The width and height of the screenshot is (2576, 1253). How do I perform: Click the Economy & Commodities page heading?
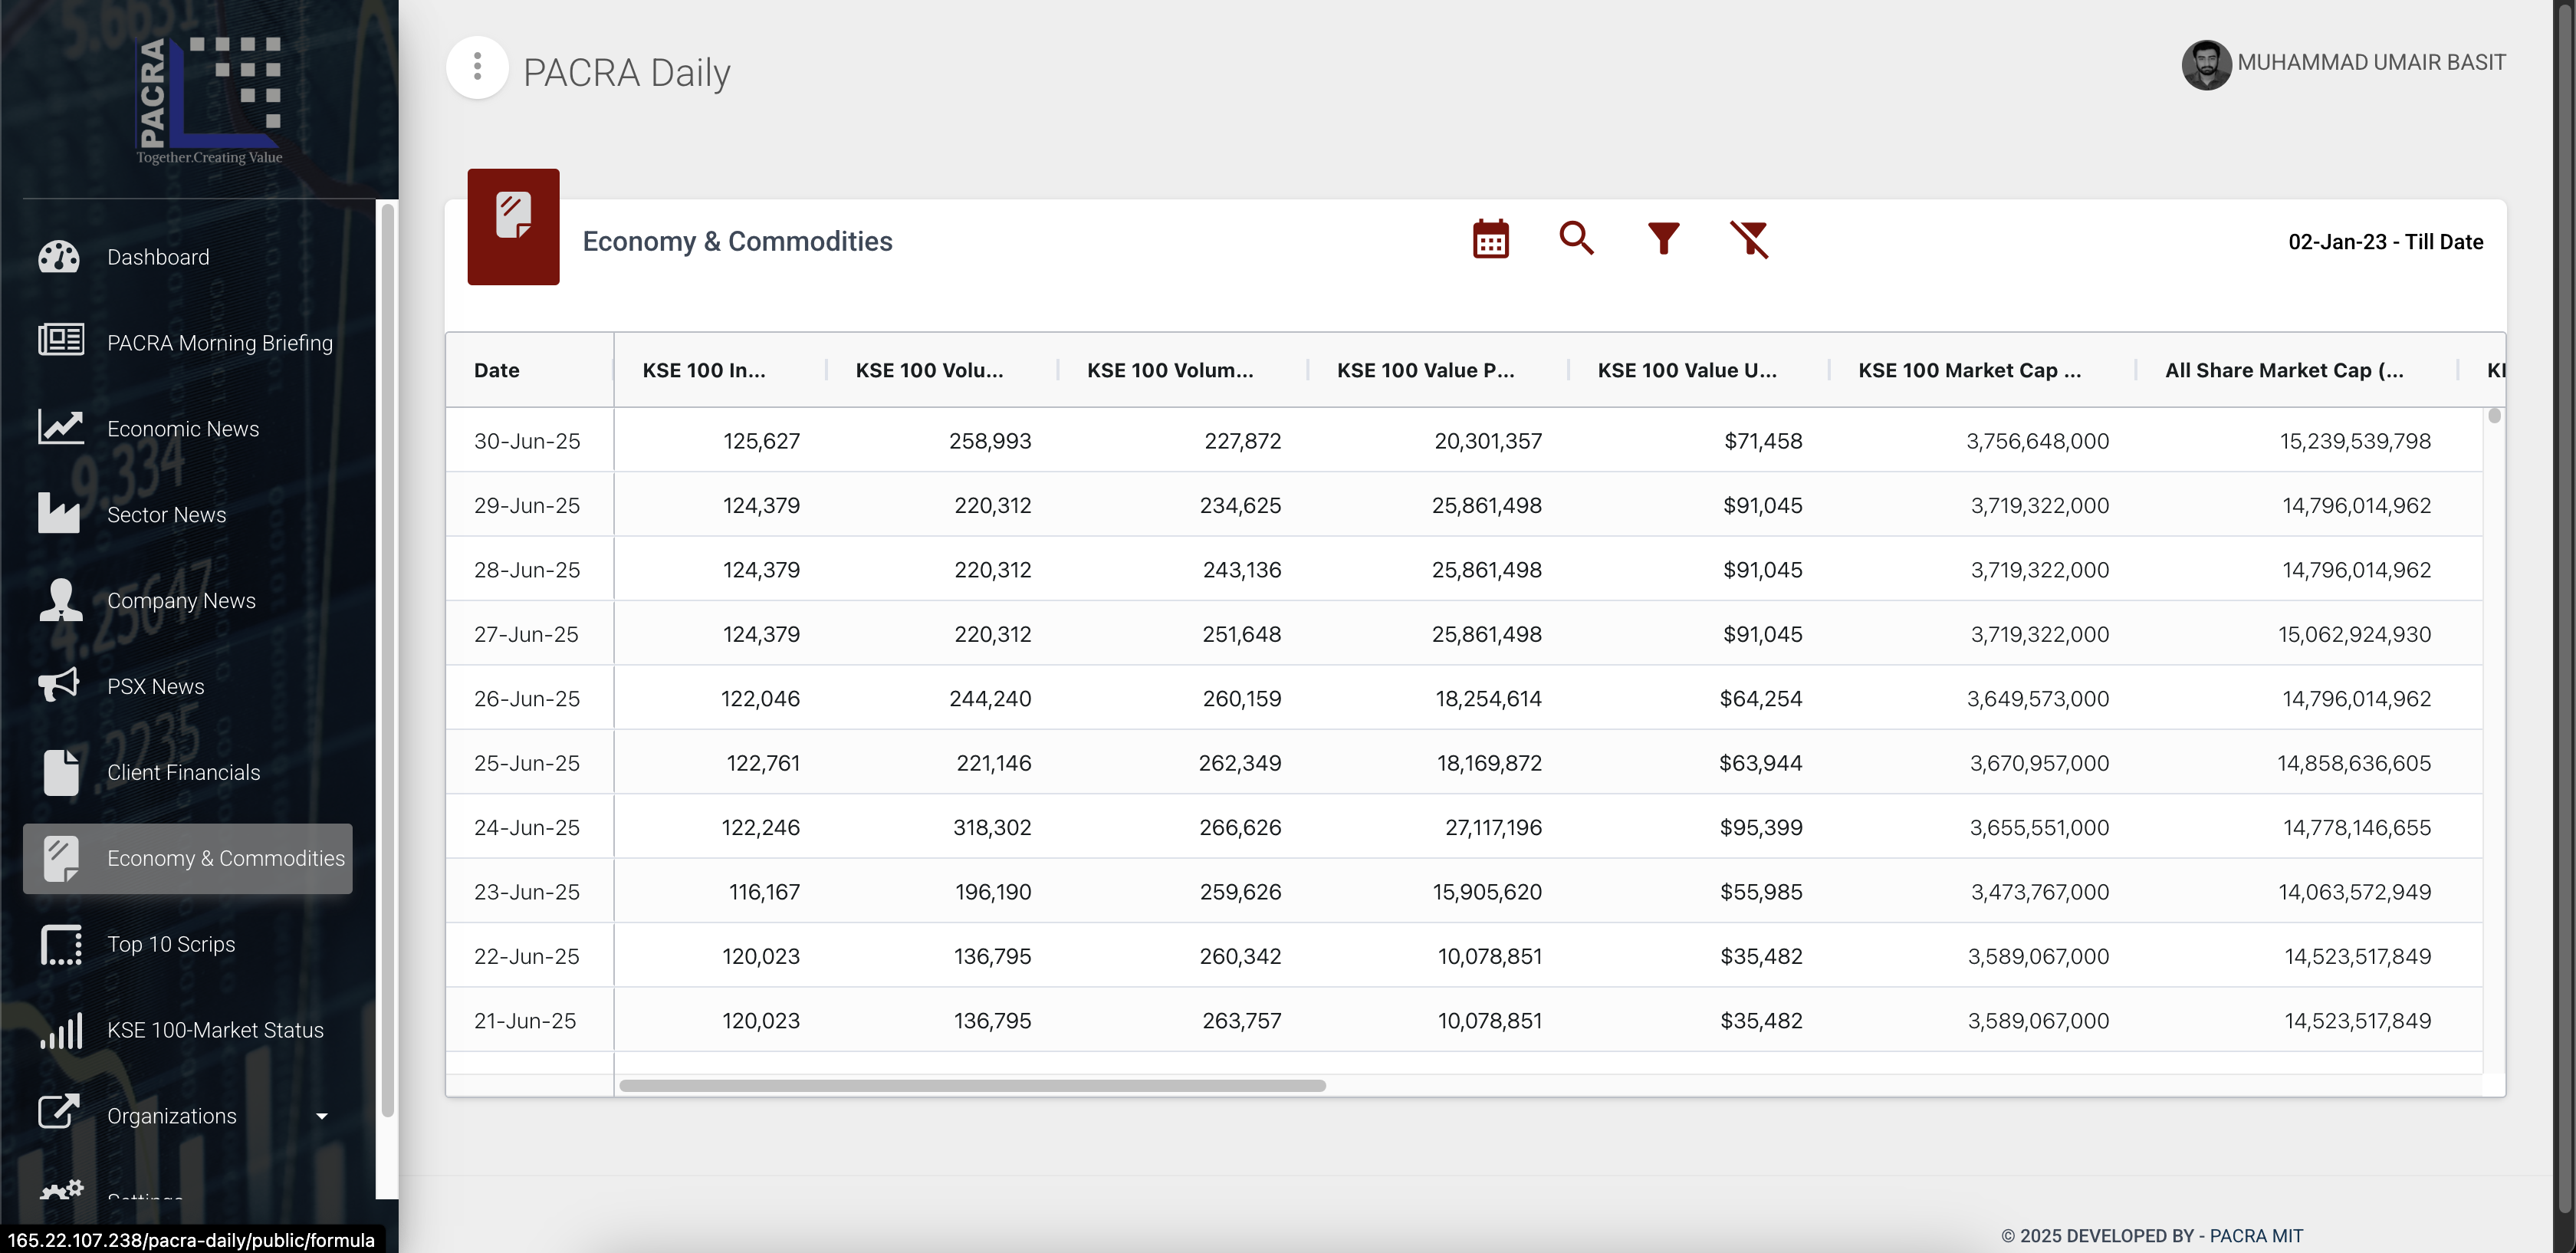click(737, 241)
